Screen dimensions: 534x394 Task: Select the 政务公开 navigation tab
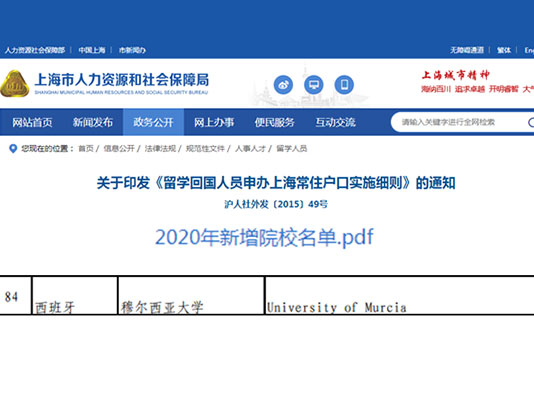point(153,122)
